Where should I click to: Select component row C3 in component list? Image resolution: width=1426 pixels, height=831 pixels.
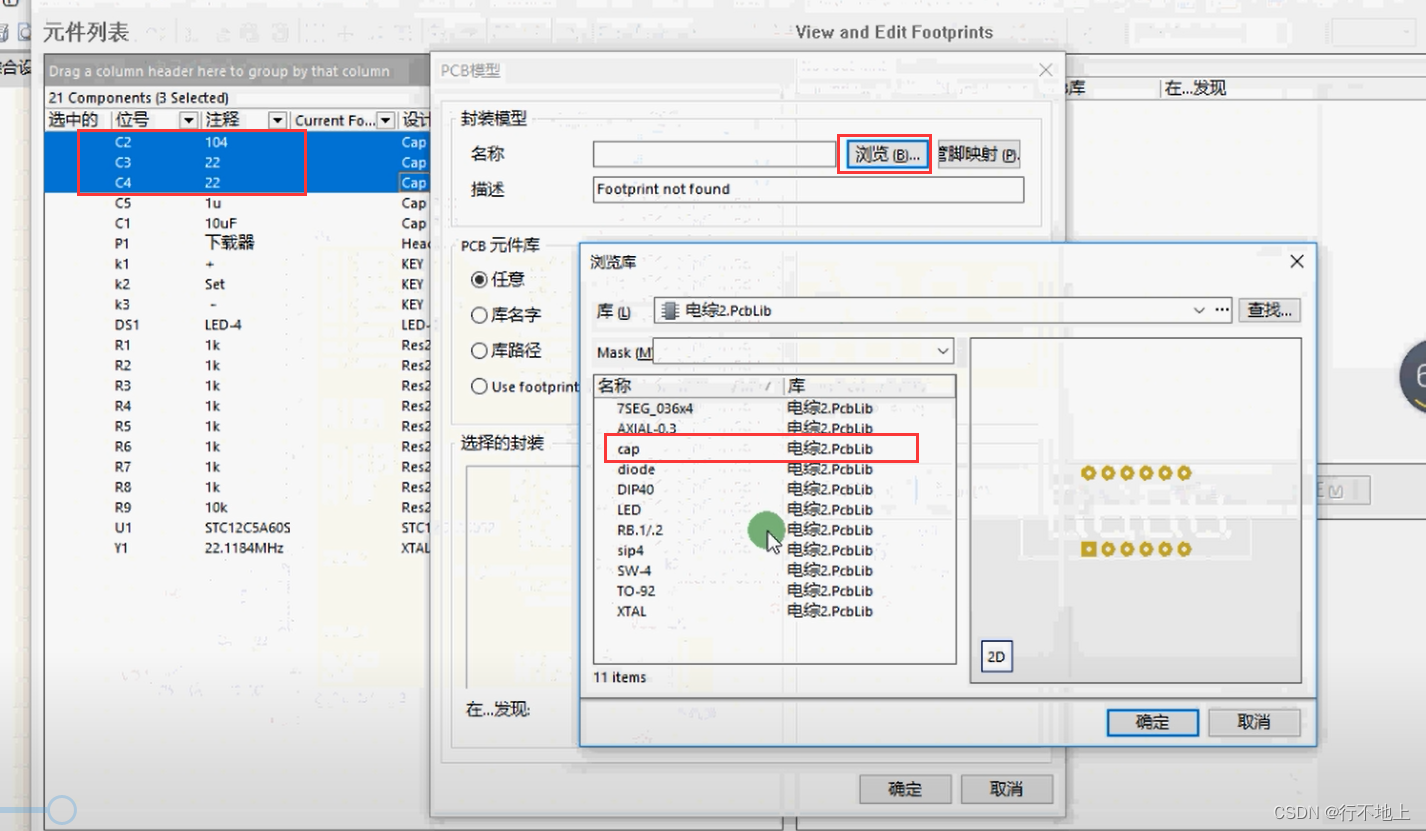239,162
